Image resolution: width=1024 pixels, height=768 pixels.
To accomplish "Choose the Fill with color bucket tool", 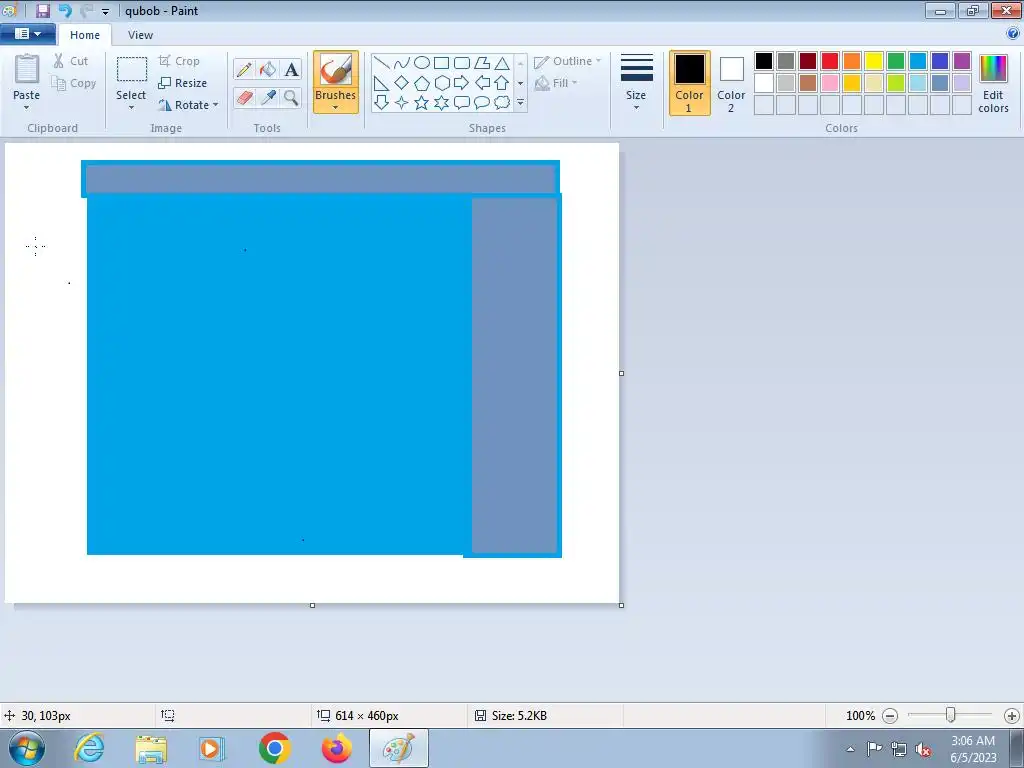I will coord(268,69).
